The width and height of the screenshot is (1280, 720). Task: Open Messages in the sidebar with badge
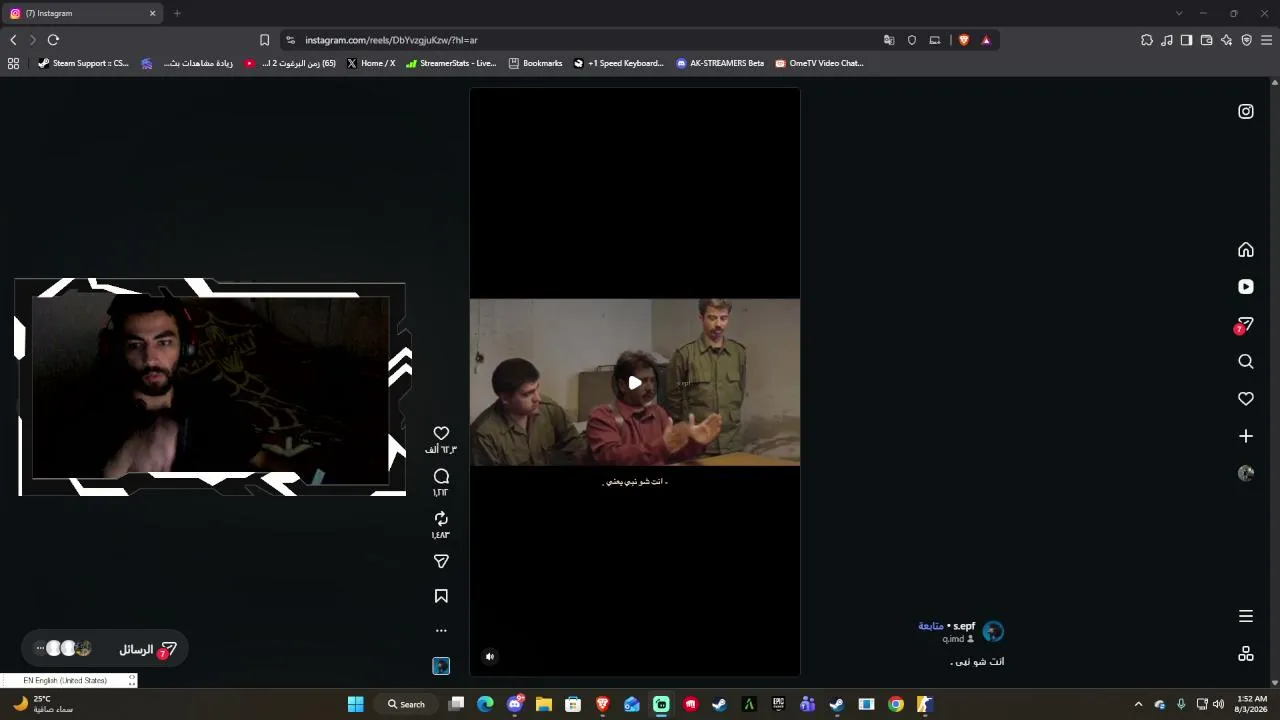(1245, 325)
